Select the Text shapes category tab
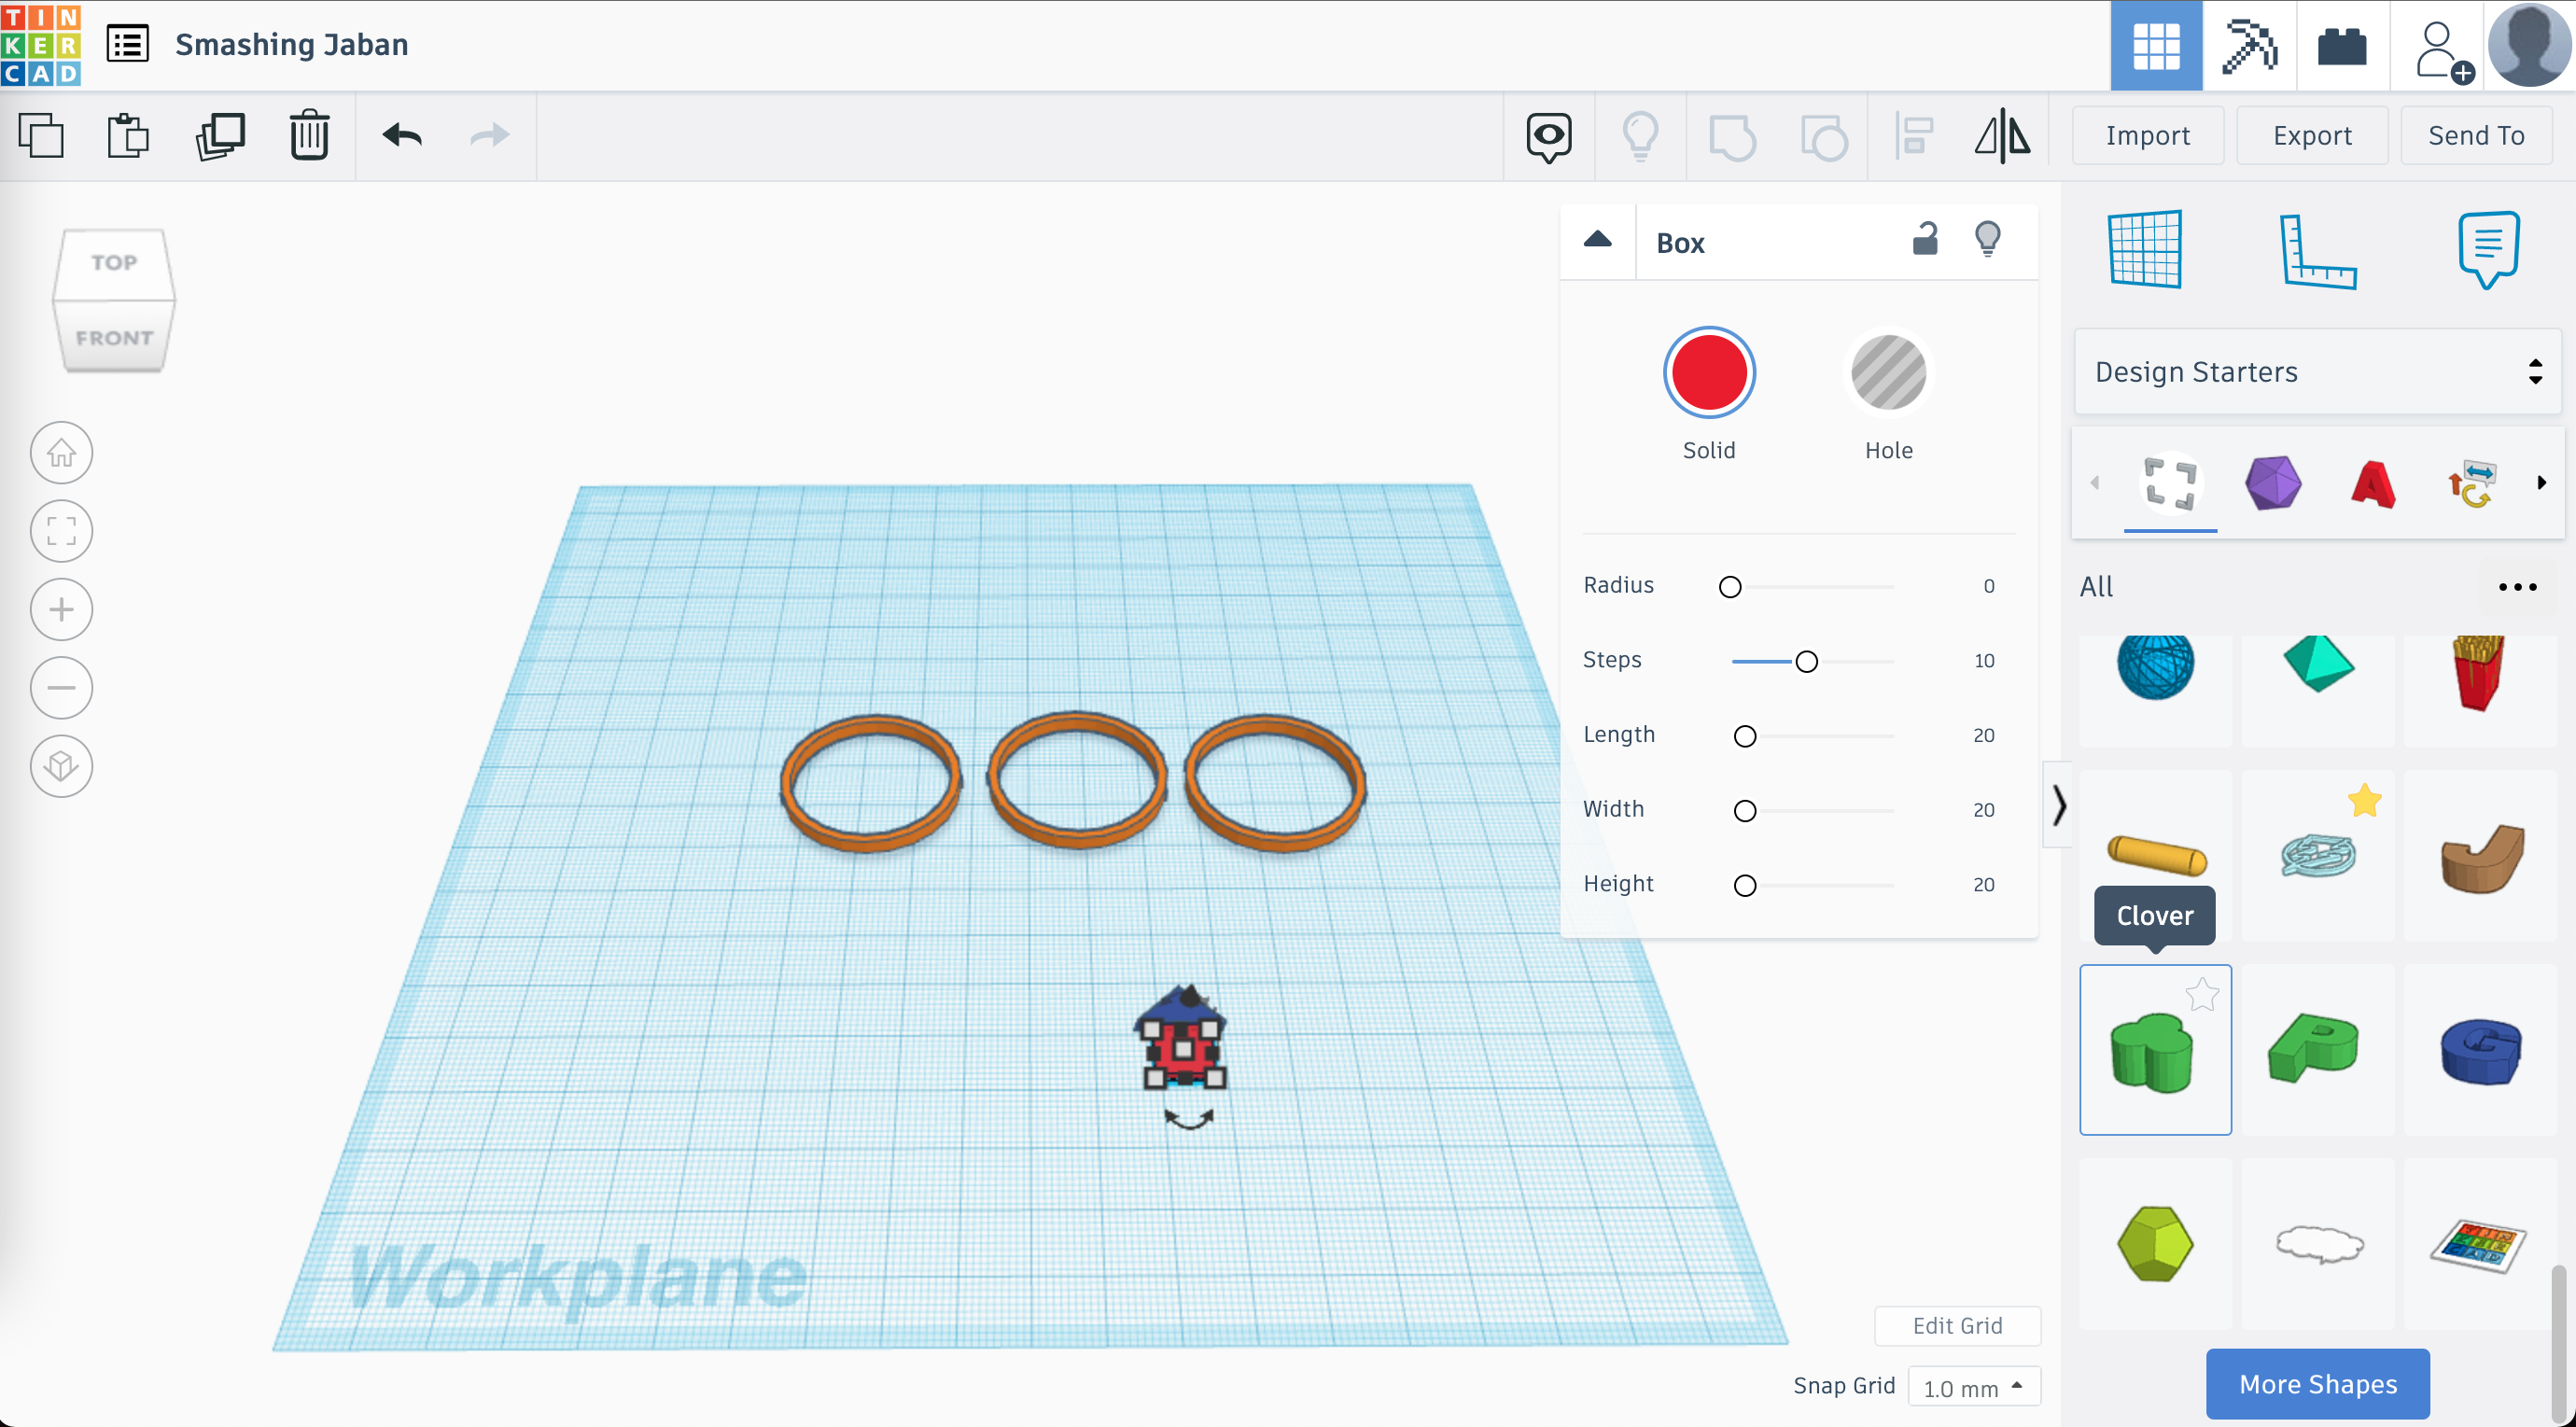This screenshot has width=2576, height=1427. 2372,484
